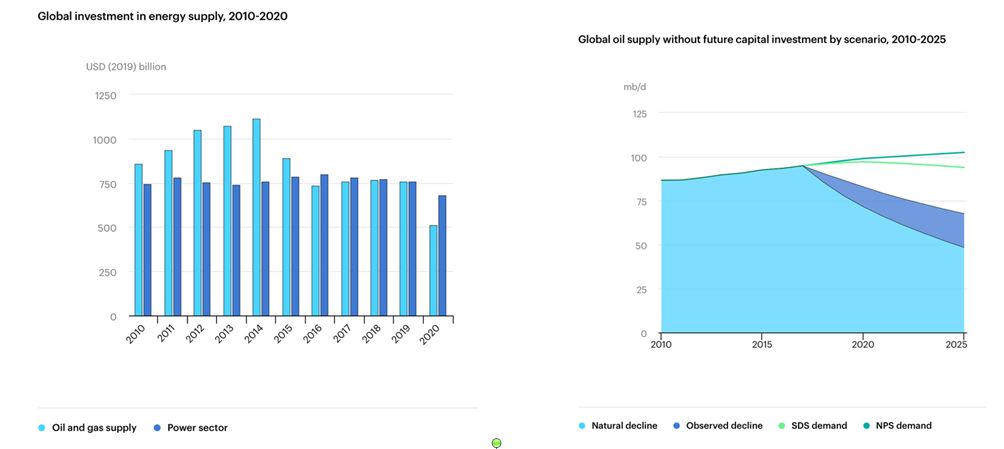The height and width of the screenshot is (449, 1004).
Task: Click the Oil and gas supply legend dot
Action: (42, 428)
